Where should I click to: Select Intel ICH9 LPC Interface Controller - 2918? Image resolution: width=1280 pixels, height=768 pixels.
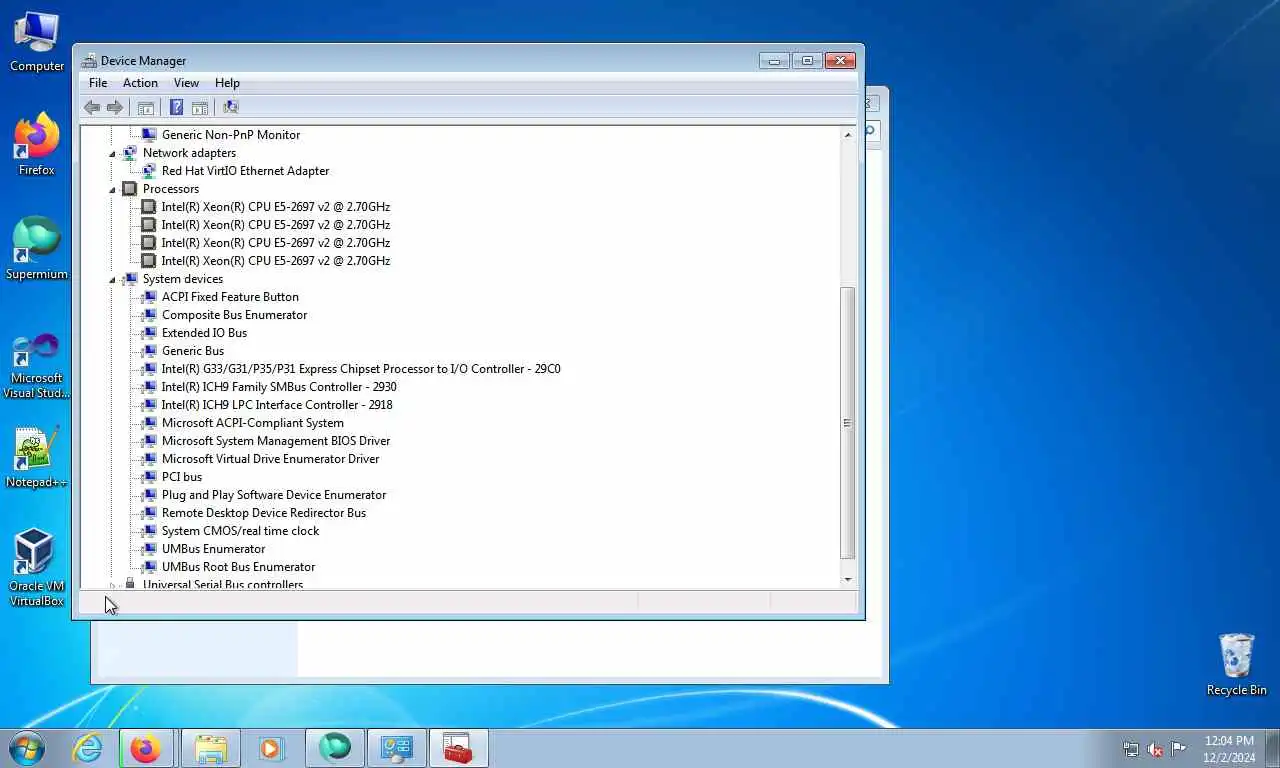tap(277, 405)
